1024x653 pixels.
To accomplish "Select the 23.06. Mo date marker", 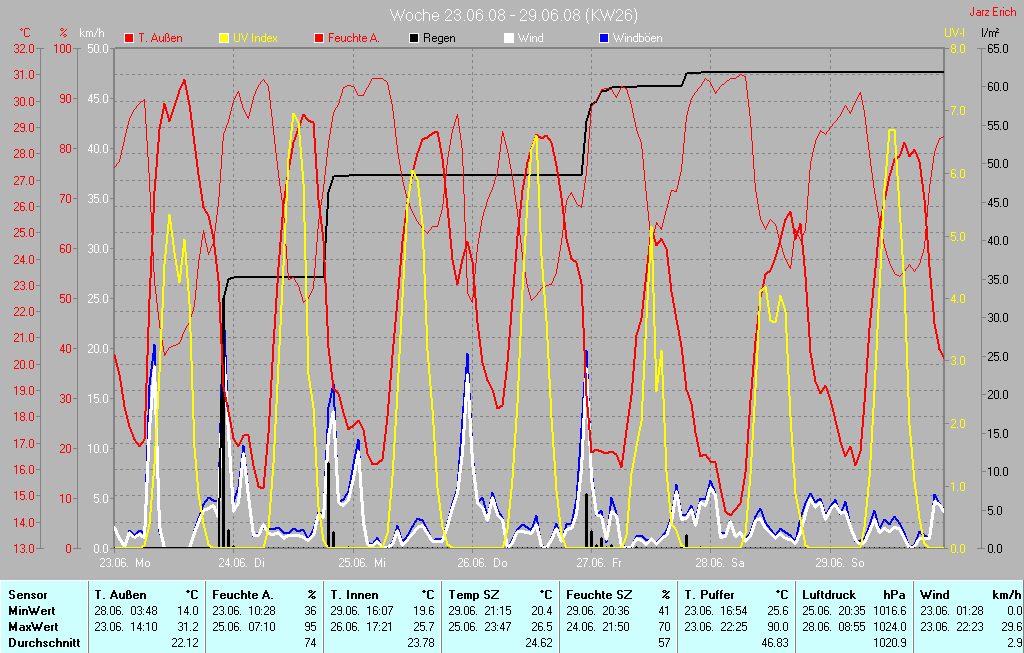I will 125,562.
